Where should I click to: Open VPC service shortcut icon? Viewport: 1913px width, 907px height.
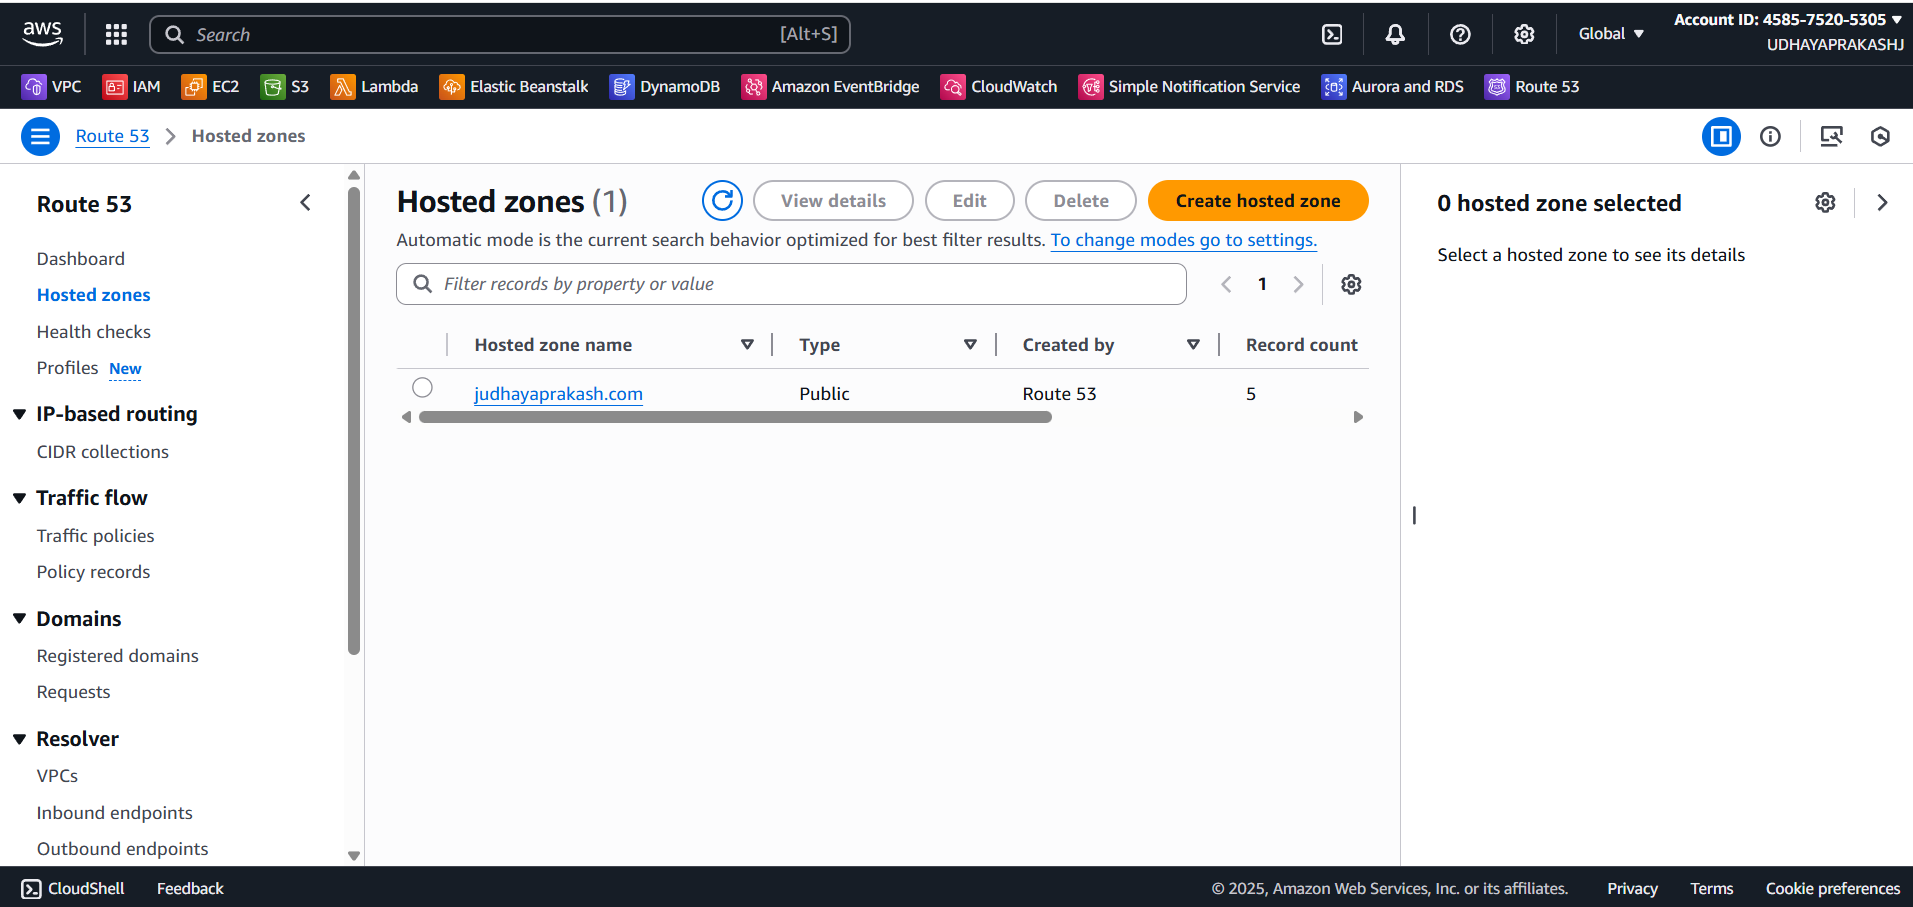click(x=34, y=87)
